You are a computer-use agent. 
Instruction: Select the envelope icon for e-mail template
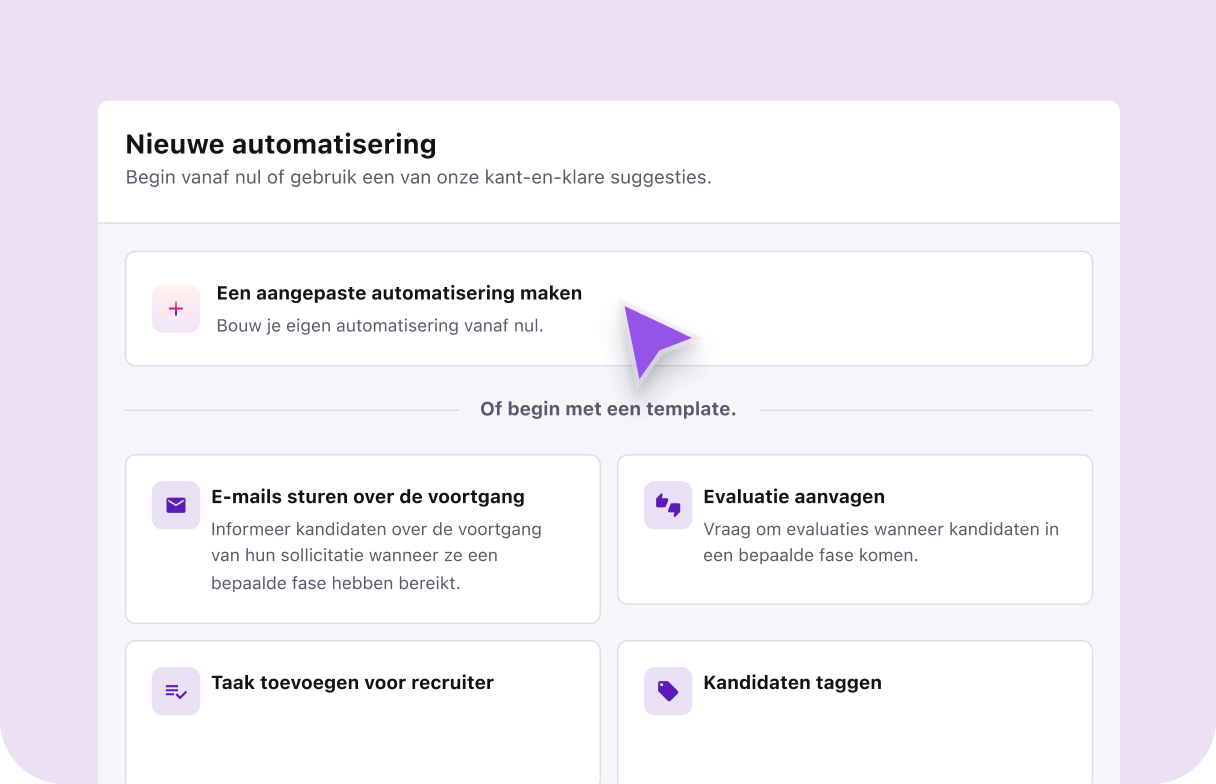[176, 505]
